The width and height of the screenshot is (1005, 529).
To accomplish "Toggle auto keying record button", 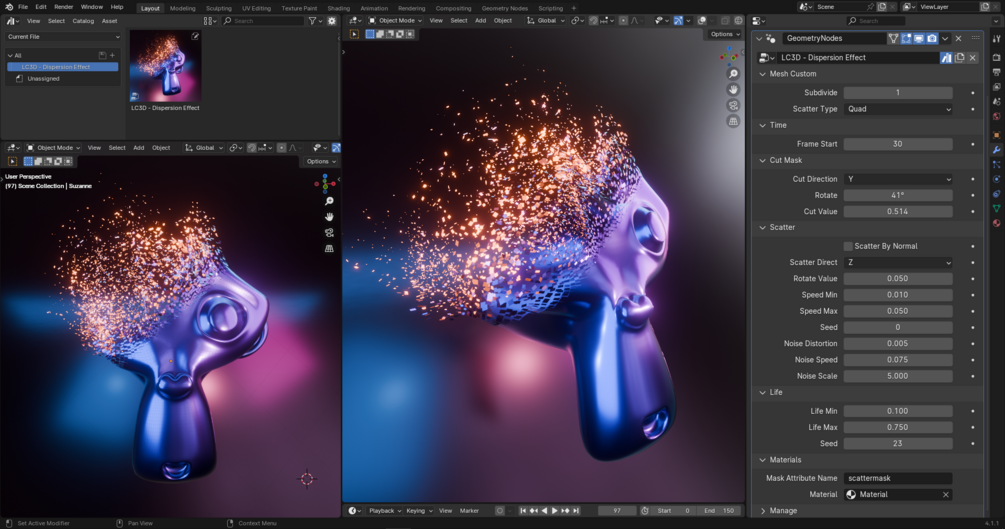I will (x=500, y=510).
